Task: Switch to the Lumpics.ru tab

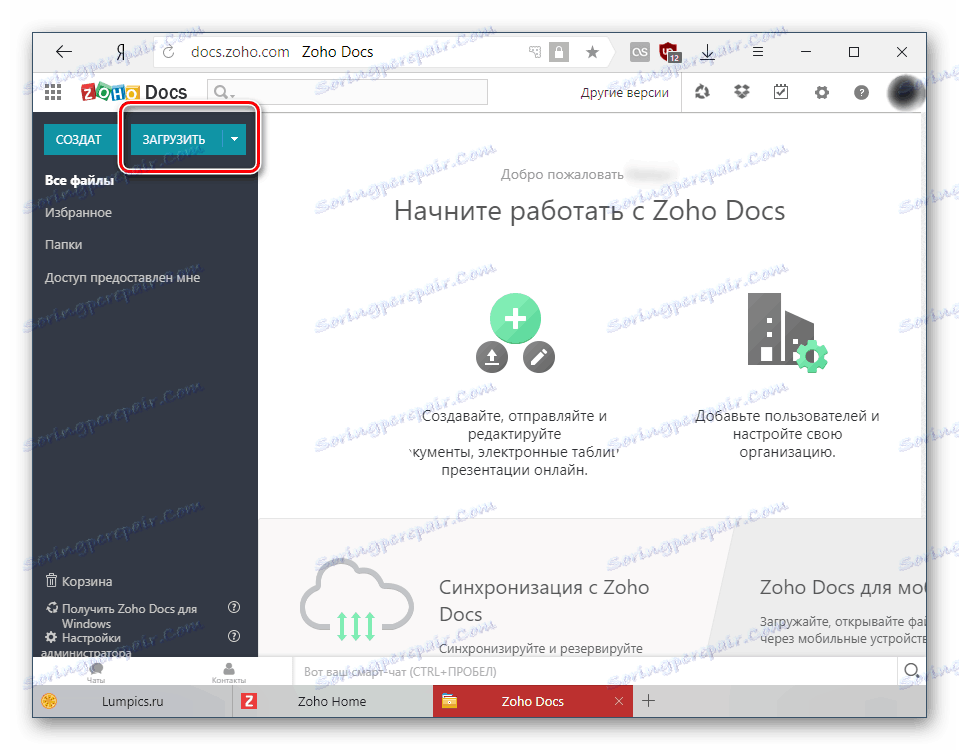Action: tap(133, 701)
